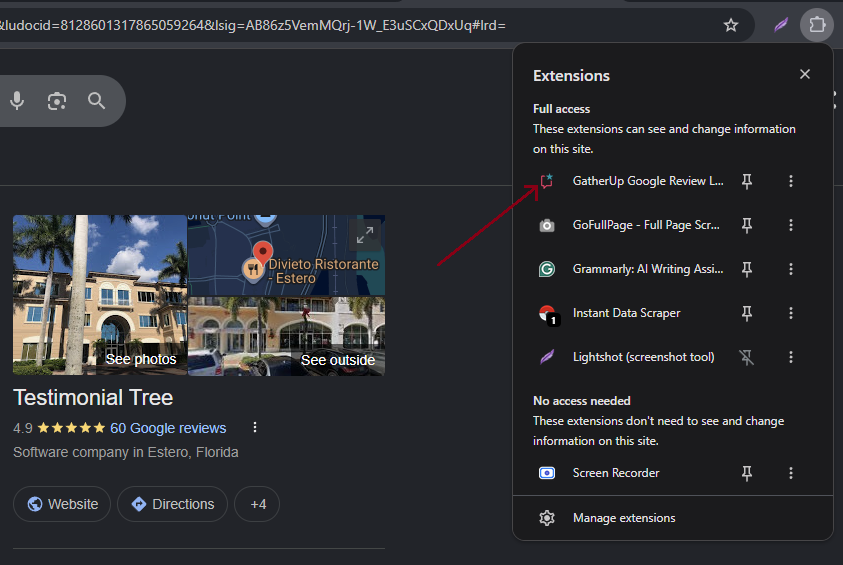Unpin the GatherUp Google Review extension
The width and height of the screenshot is (843, 565).
click(747, 181)
